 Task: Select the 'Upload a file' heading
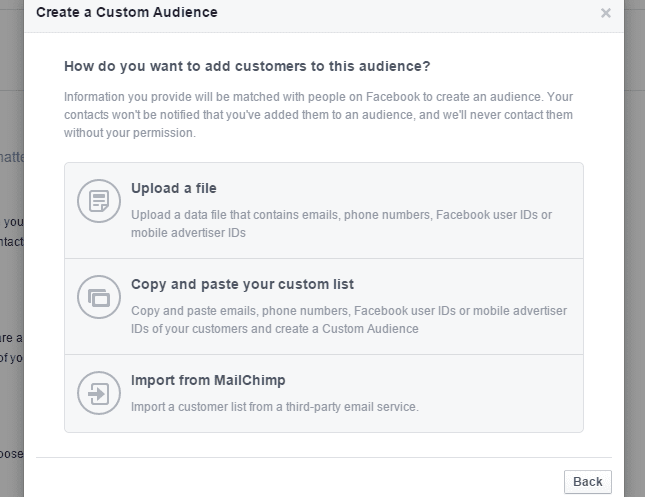[174, 188]
